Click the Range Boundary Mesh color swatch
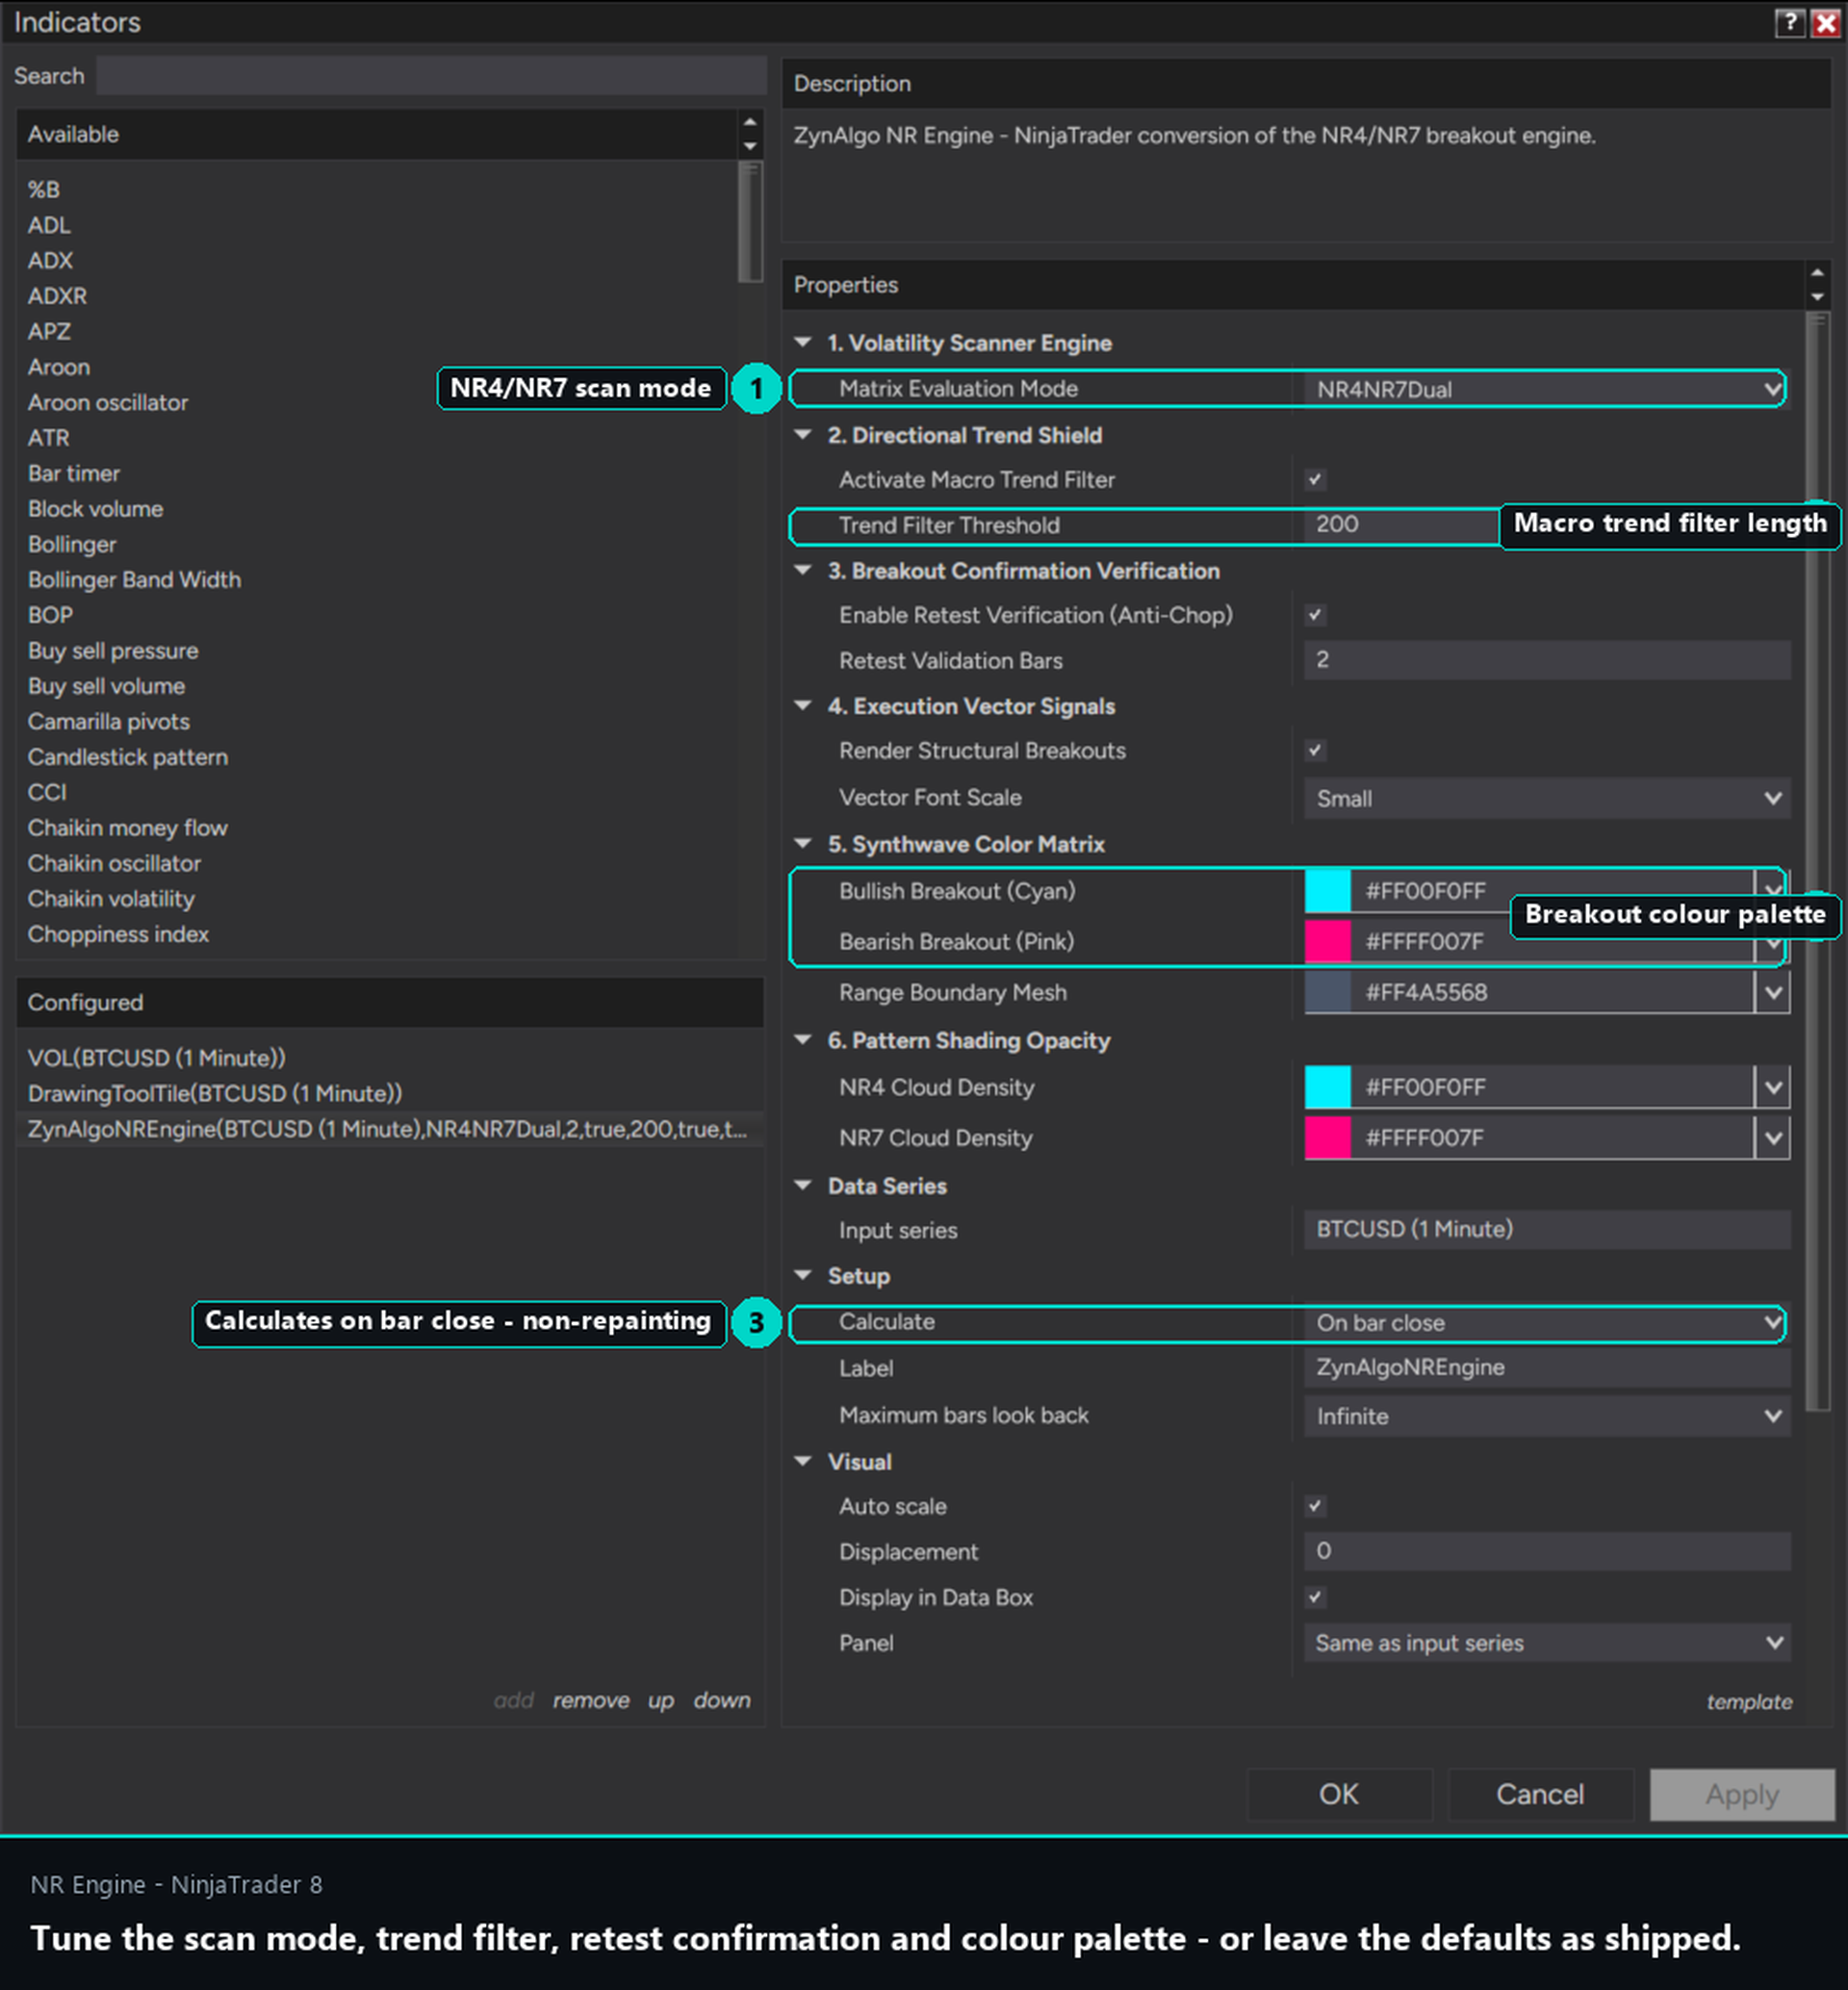 [x=1327, y=992]
